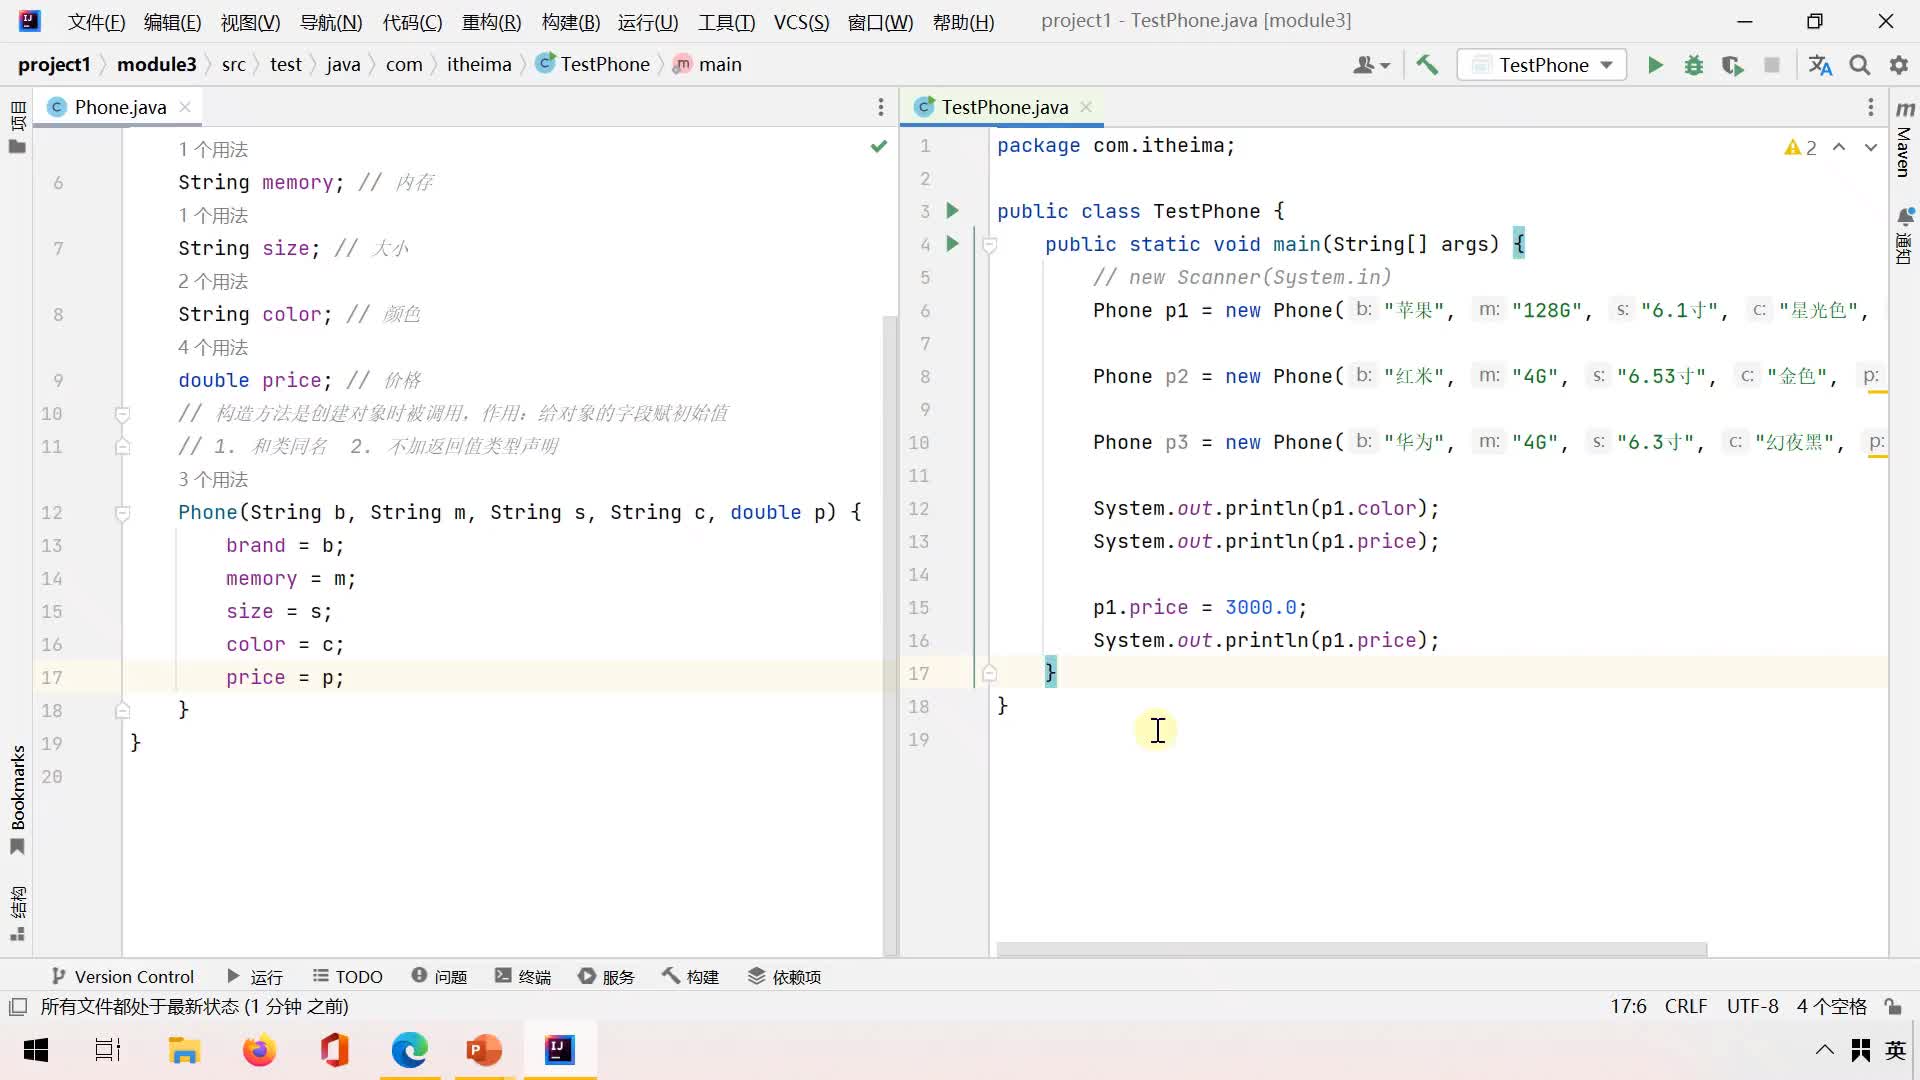Open the Bookmarks tool window

tap(17, 800)
